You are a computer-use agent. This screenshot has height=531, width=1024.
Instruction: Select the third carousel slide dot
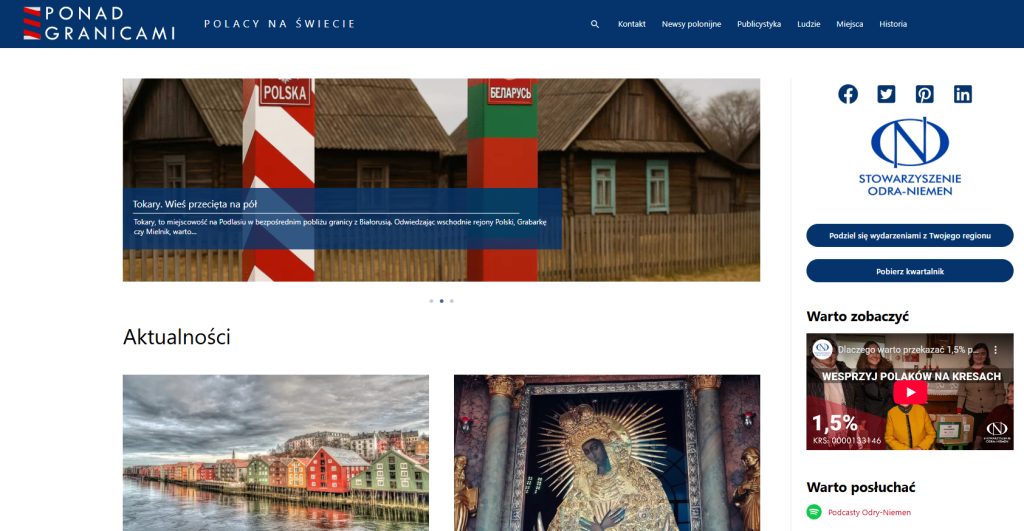451,301
